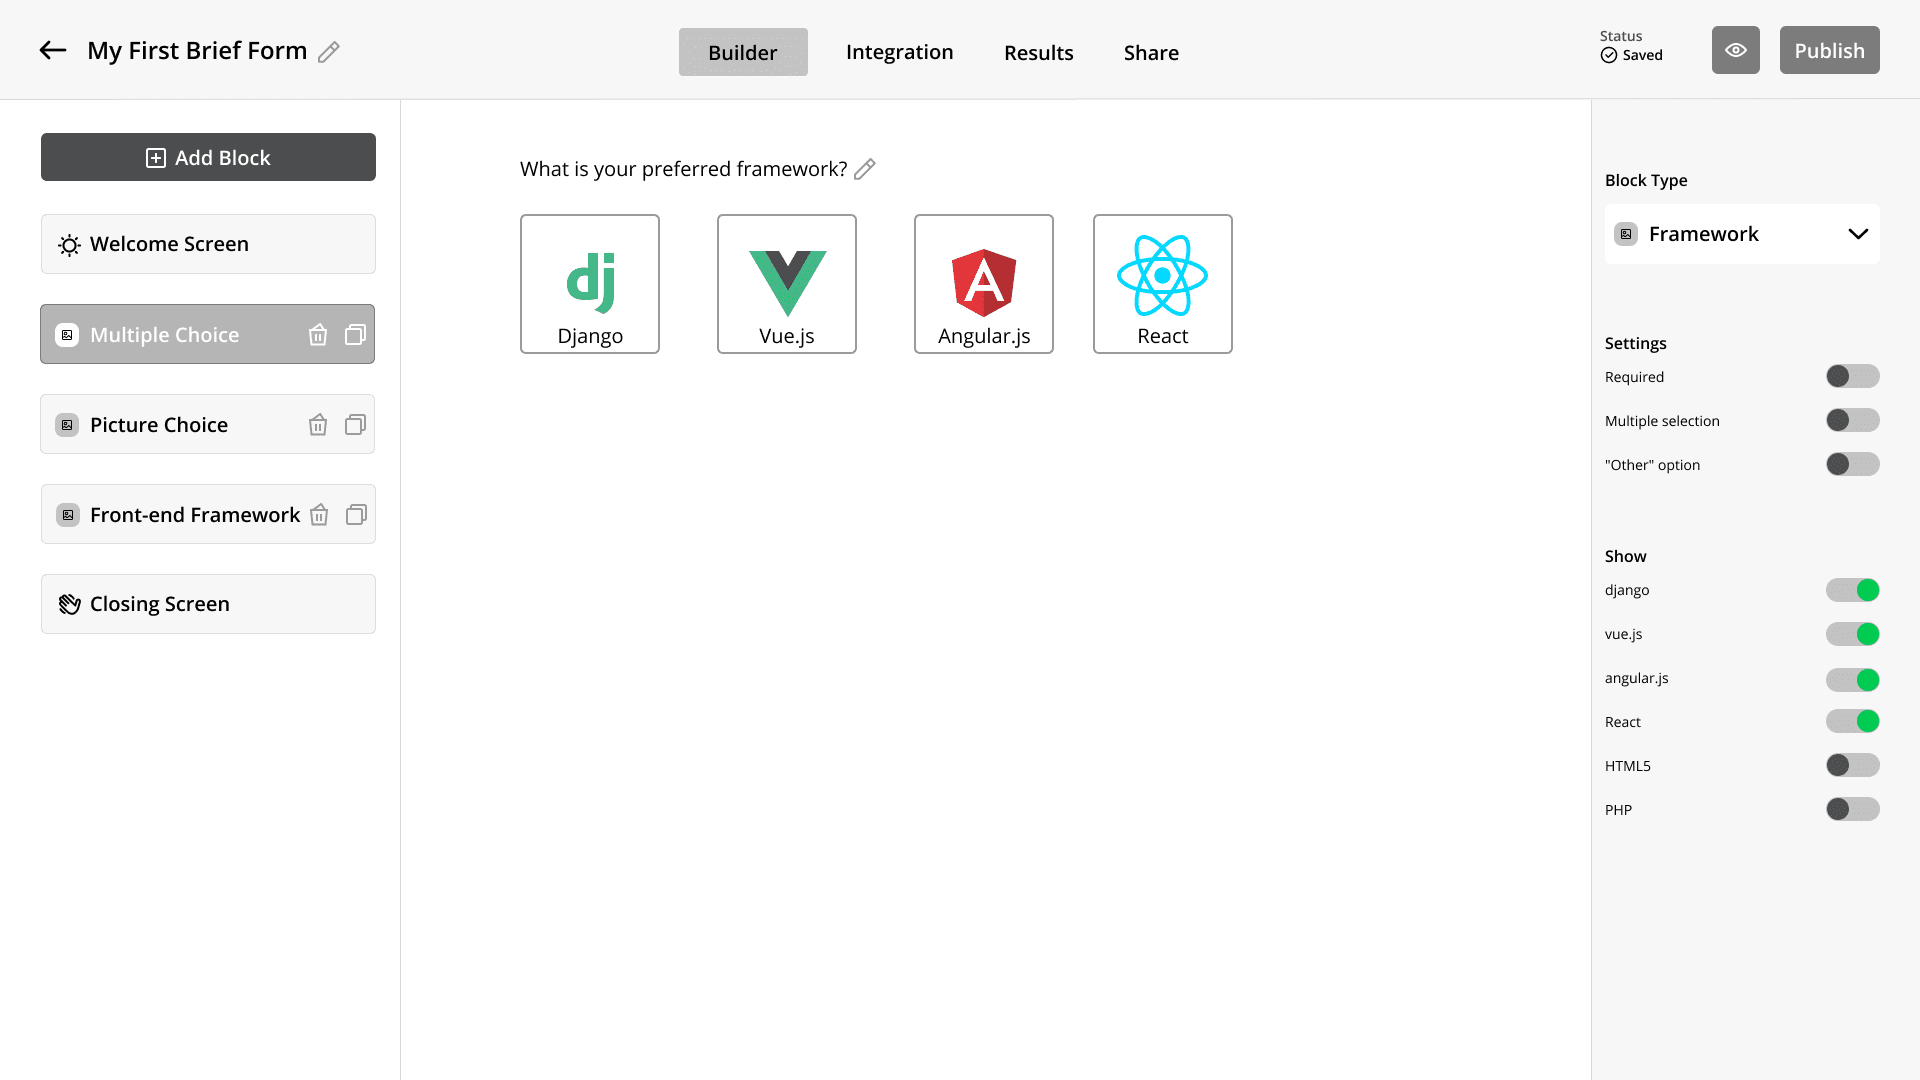Duplicate the Picture Choice block
The height and width of the screenshot is (1080, 1920).
355,425
